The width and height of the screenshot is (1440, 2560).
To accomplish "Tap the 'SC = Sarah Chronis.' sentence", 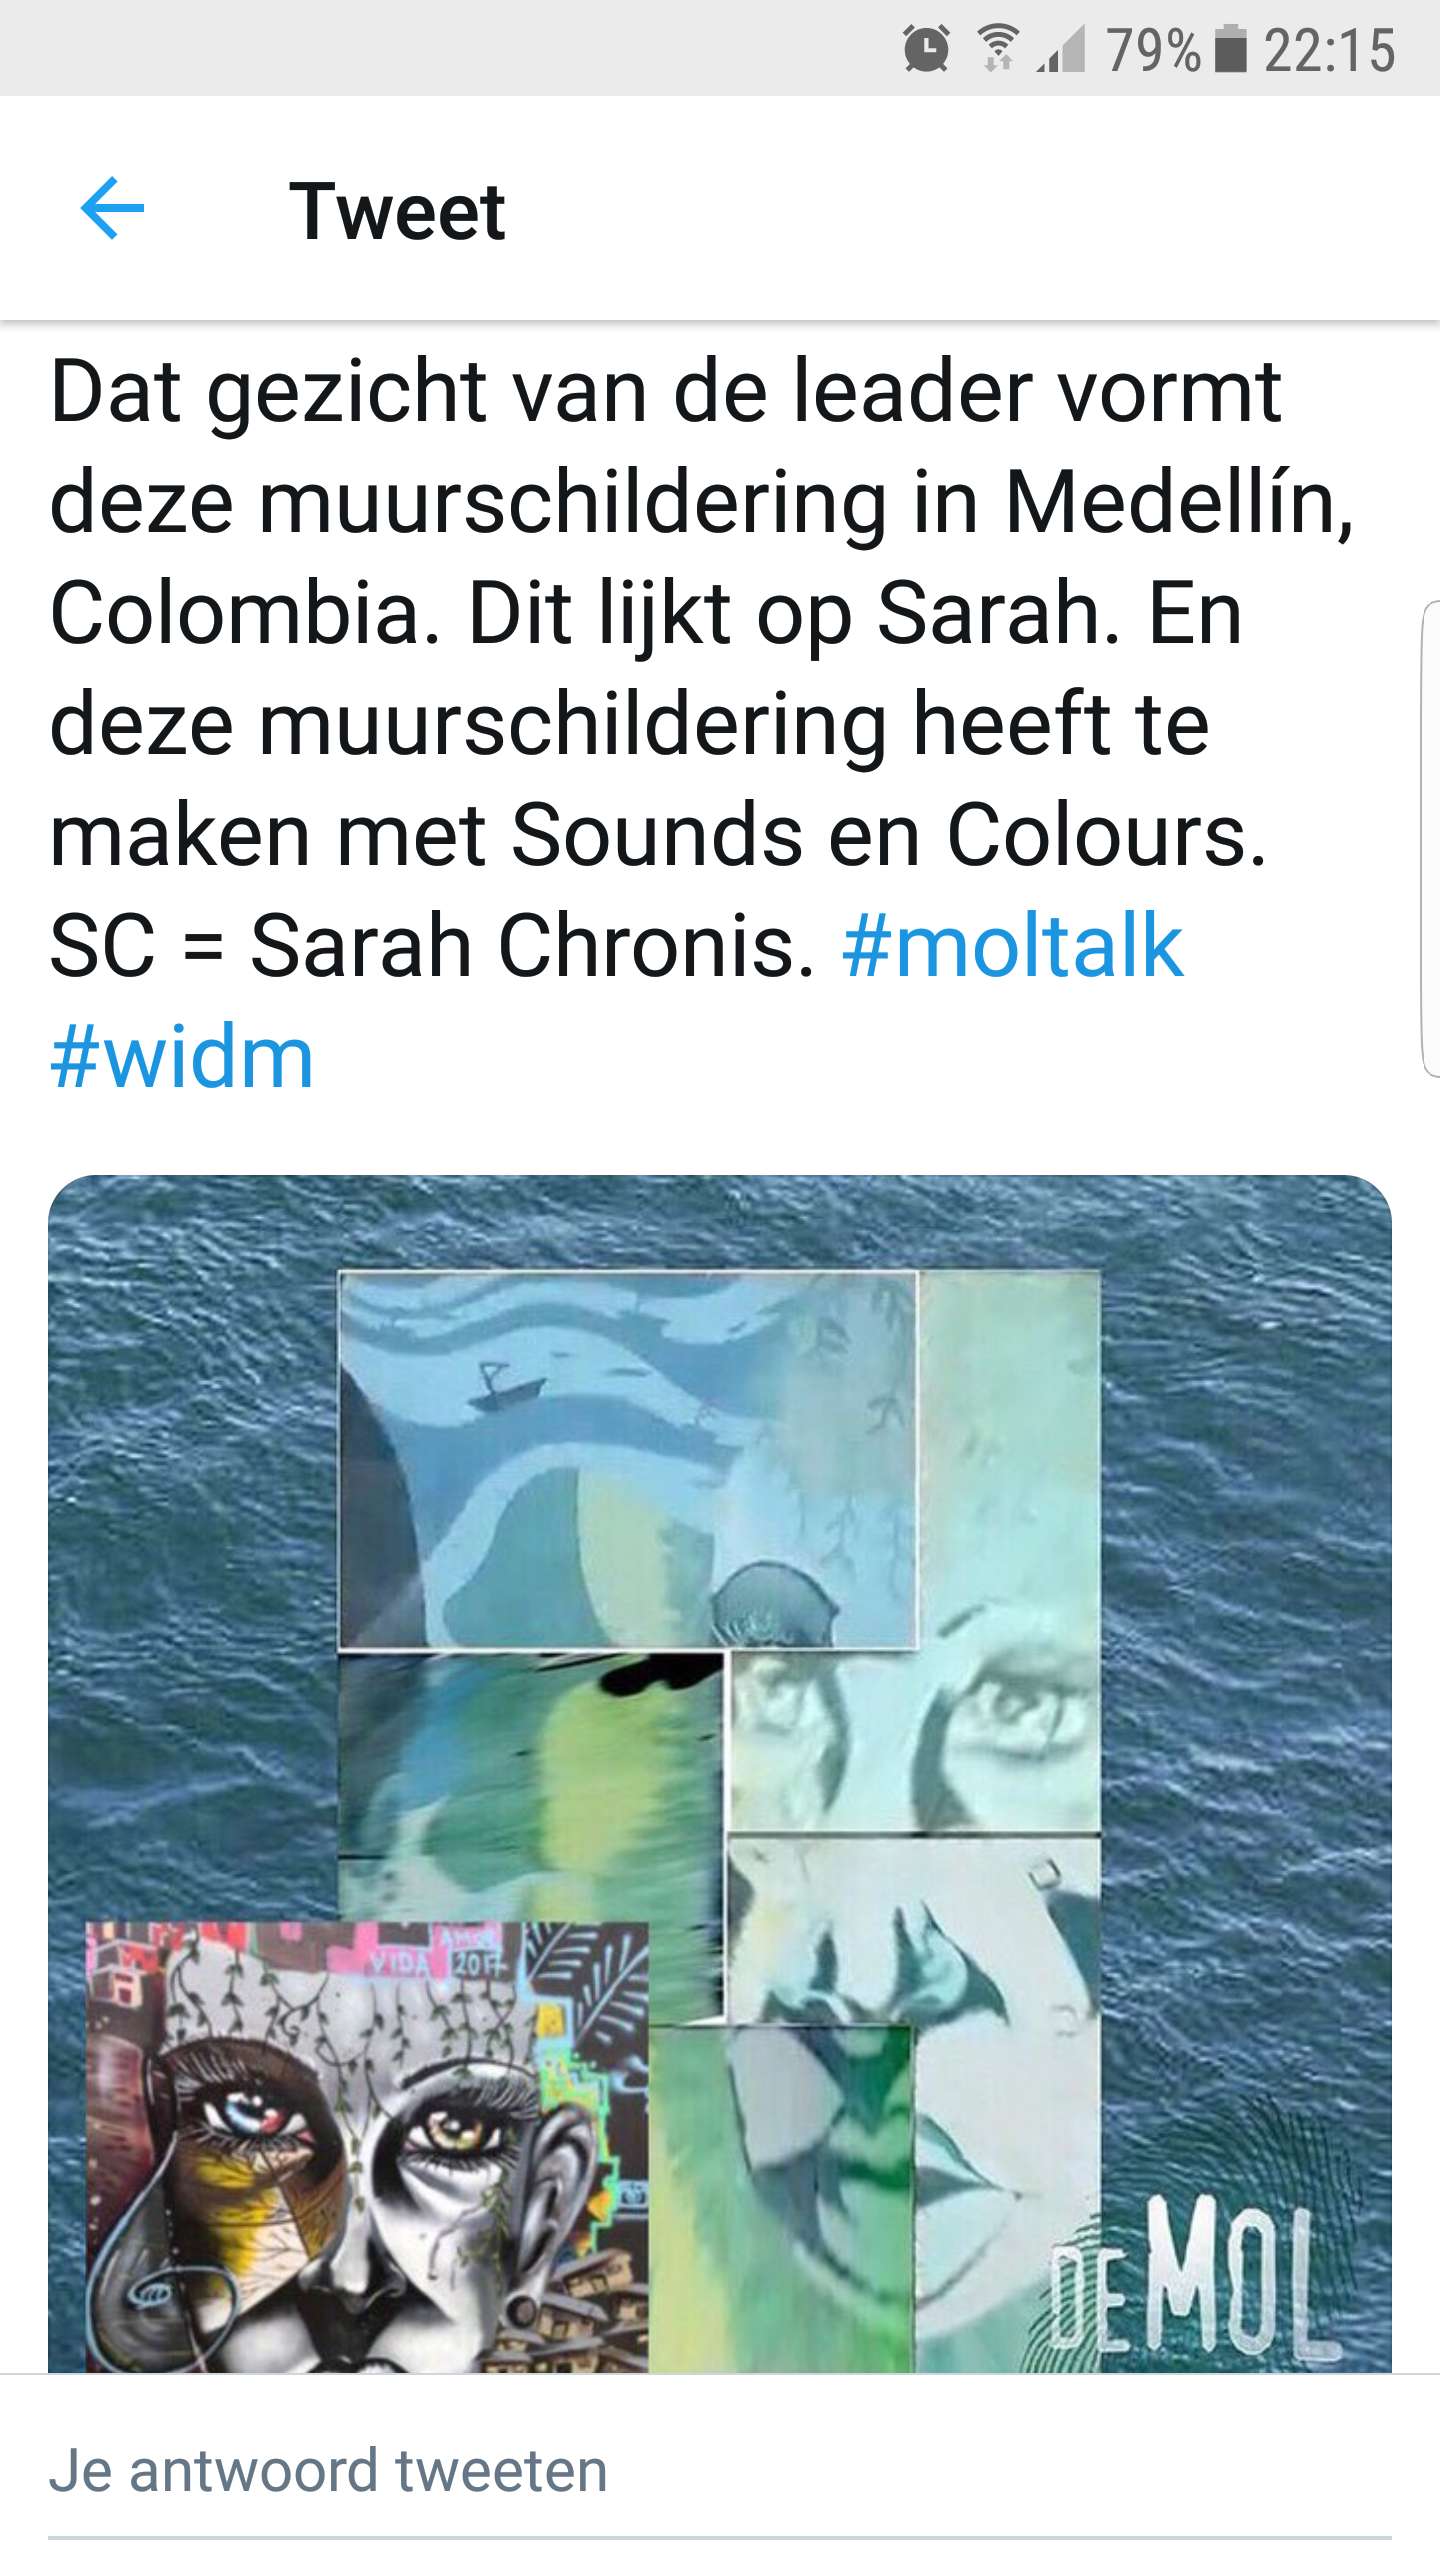I will tap(432, 945).
